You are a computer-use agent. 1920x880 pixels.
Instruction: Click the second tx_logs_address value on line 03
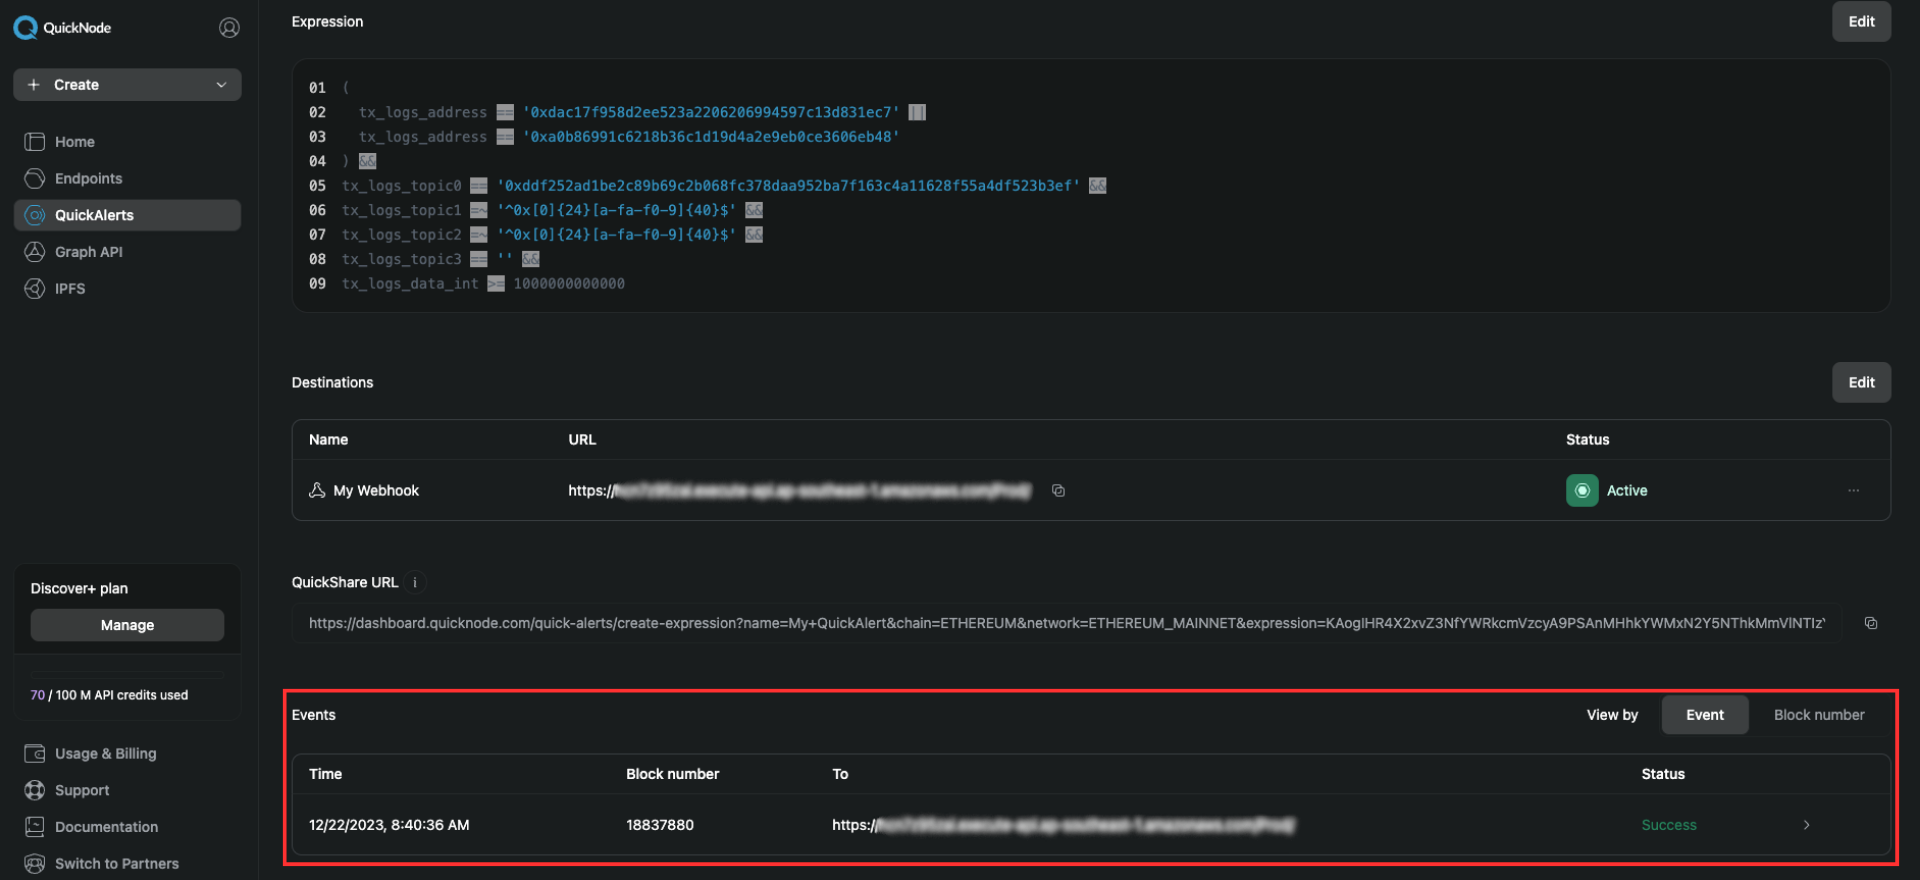(711, 137)
